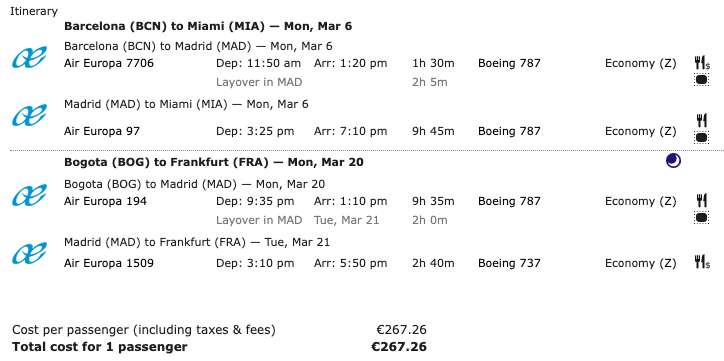Image resolution: width=724 pixels, height=361 pixels.
Task: Click Economy (Z) fare class for flight 97
Action: click(640, 132)
